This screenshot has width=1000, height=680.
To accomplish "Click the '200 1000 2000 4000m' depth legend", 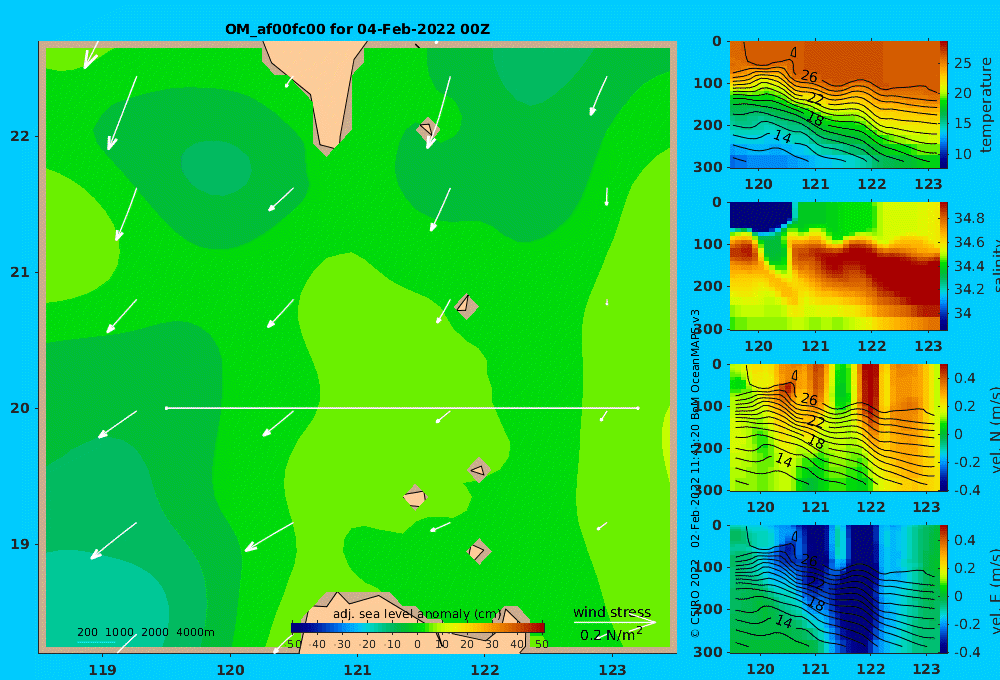I will [x=146, y=632].
